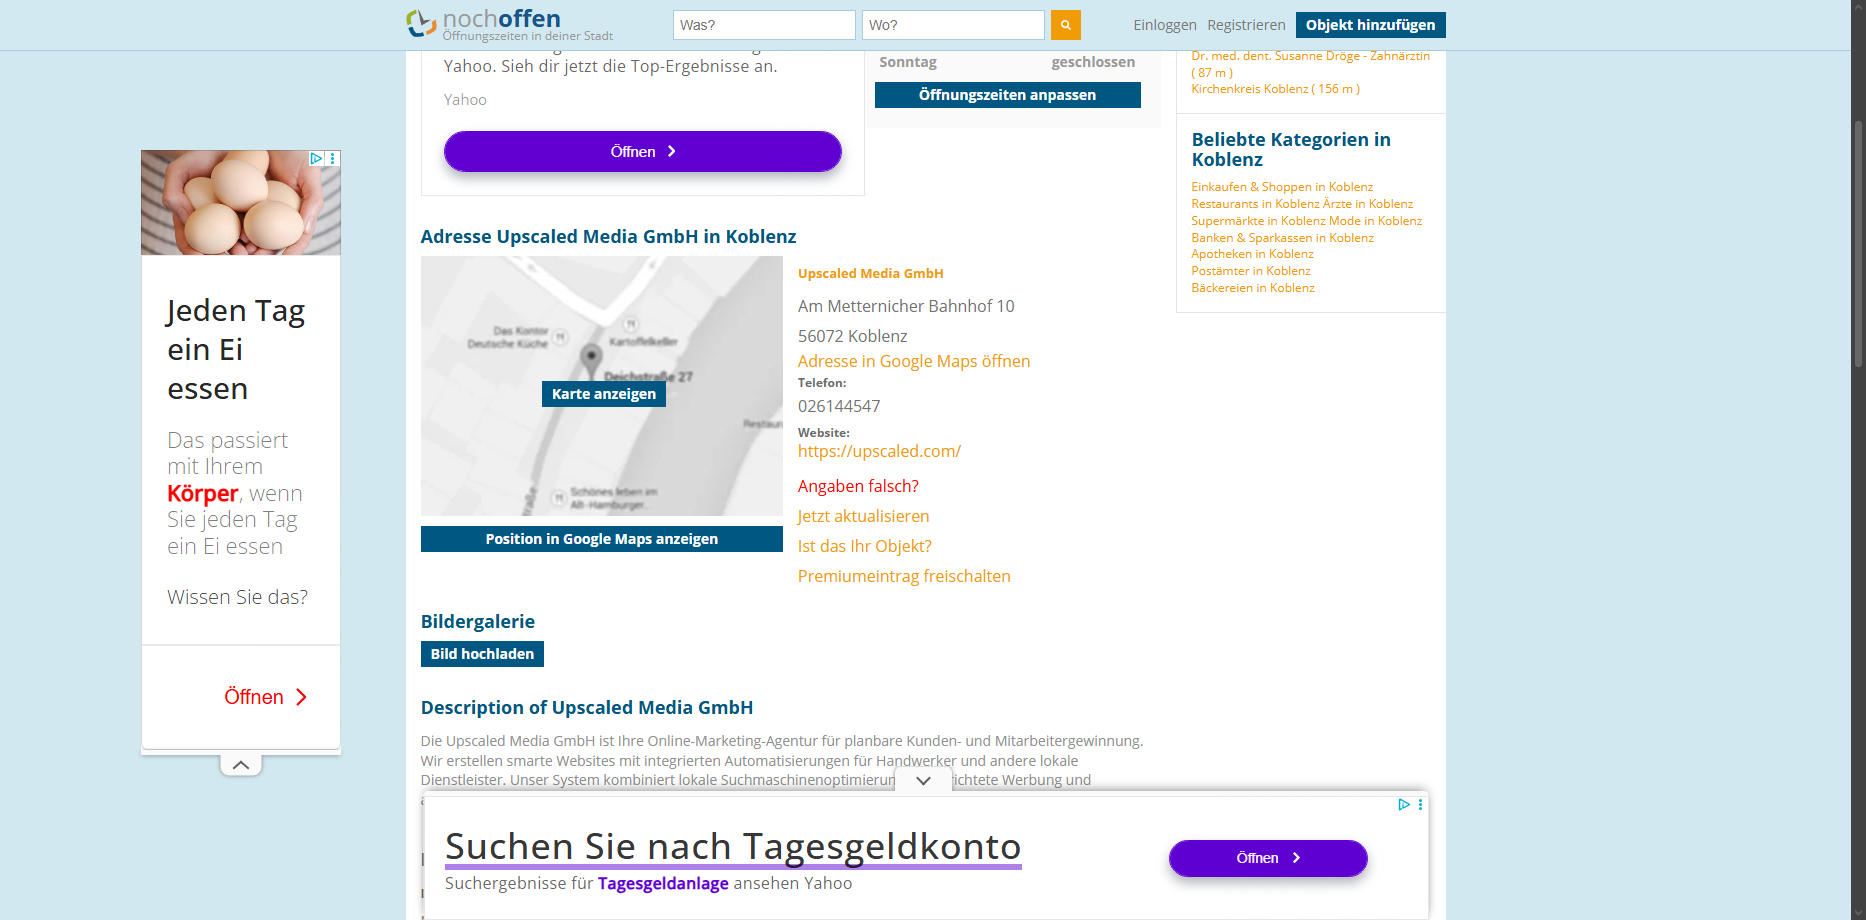
Task: Click Jetzt aktualisieren link
Action: [863, 516]
